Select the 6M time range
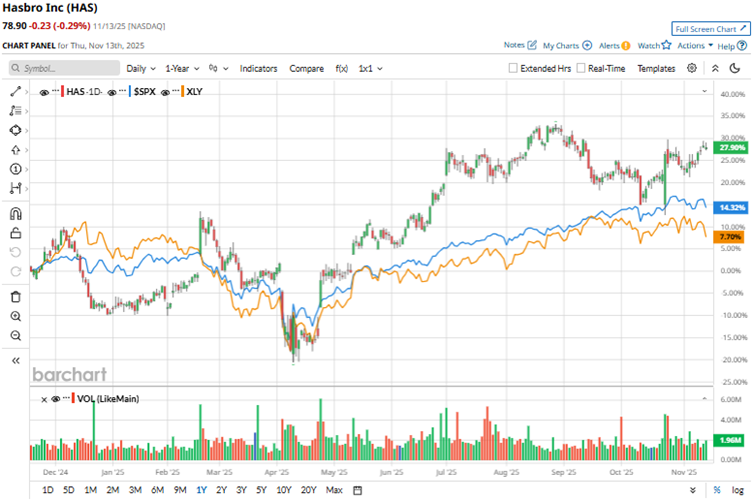The image size is (752, 500). (157, 490)
